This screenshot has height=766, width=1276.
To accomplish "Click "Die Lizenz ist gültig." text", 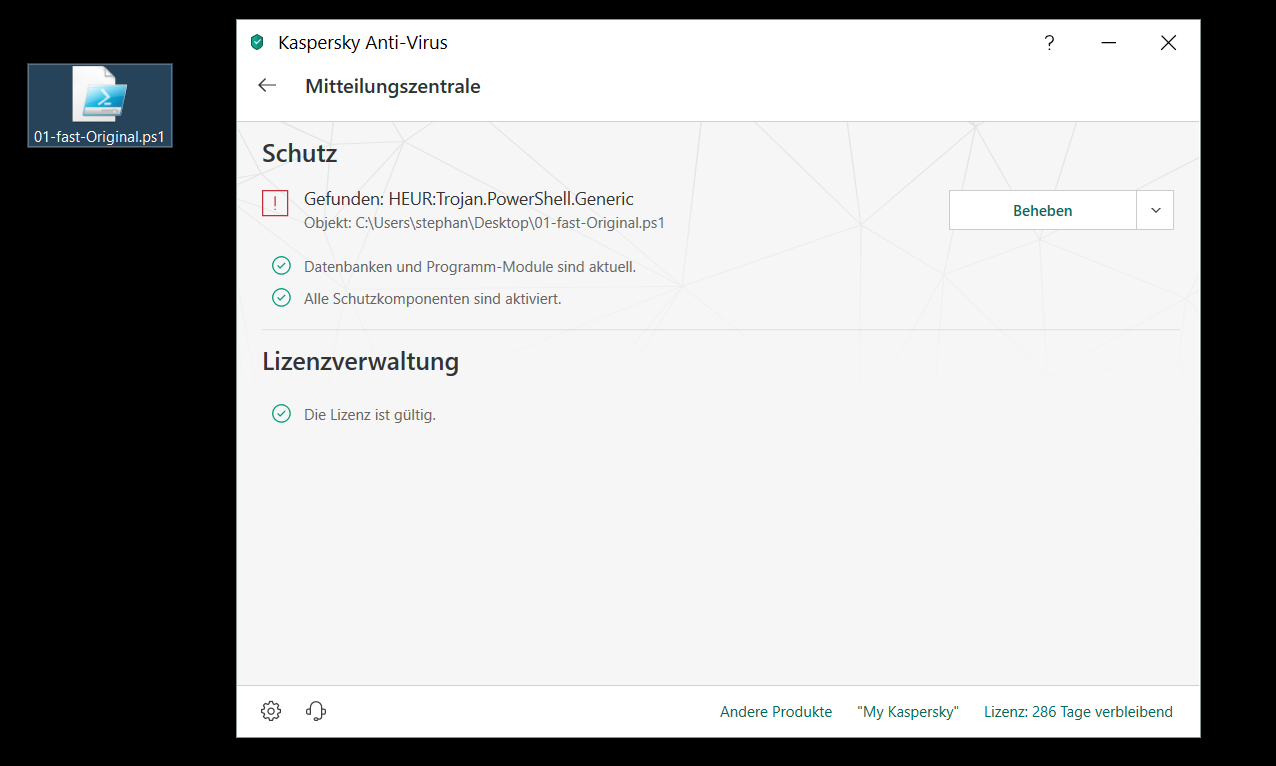I will coord(370,414).
